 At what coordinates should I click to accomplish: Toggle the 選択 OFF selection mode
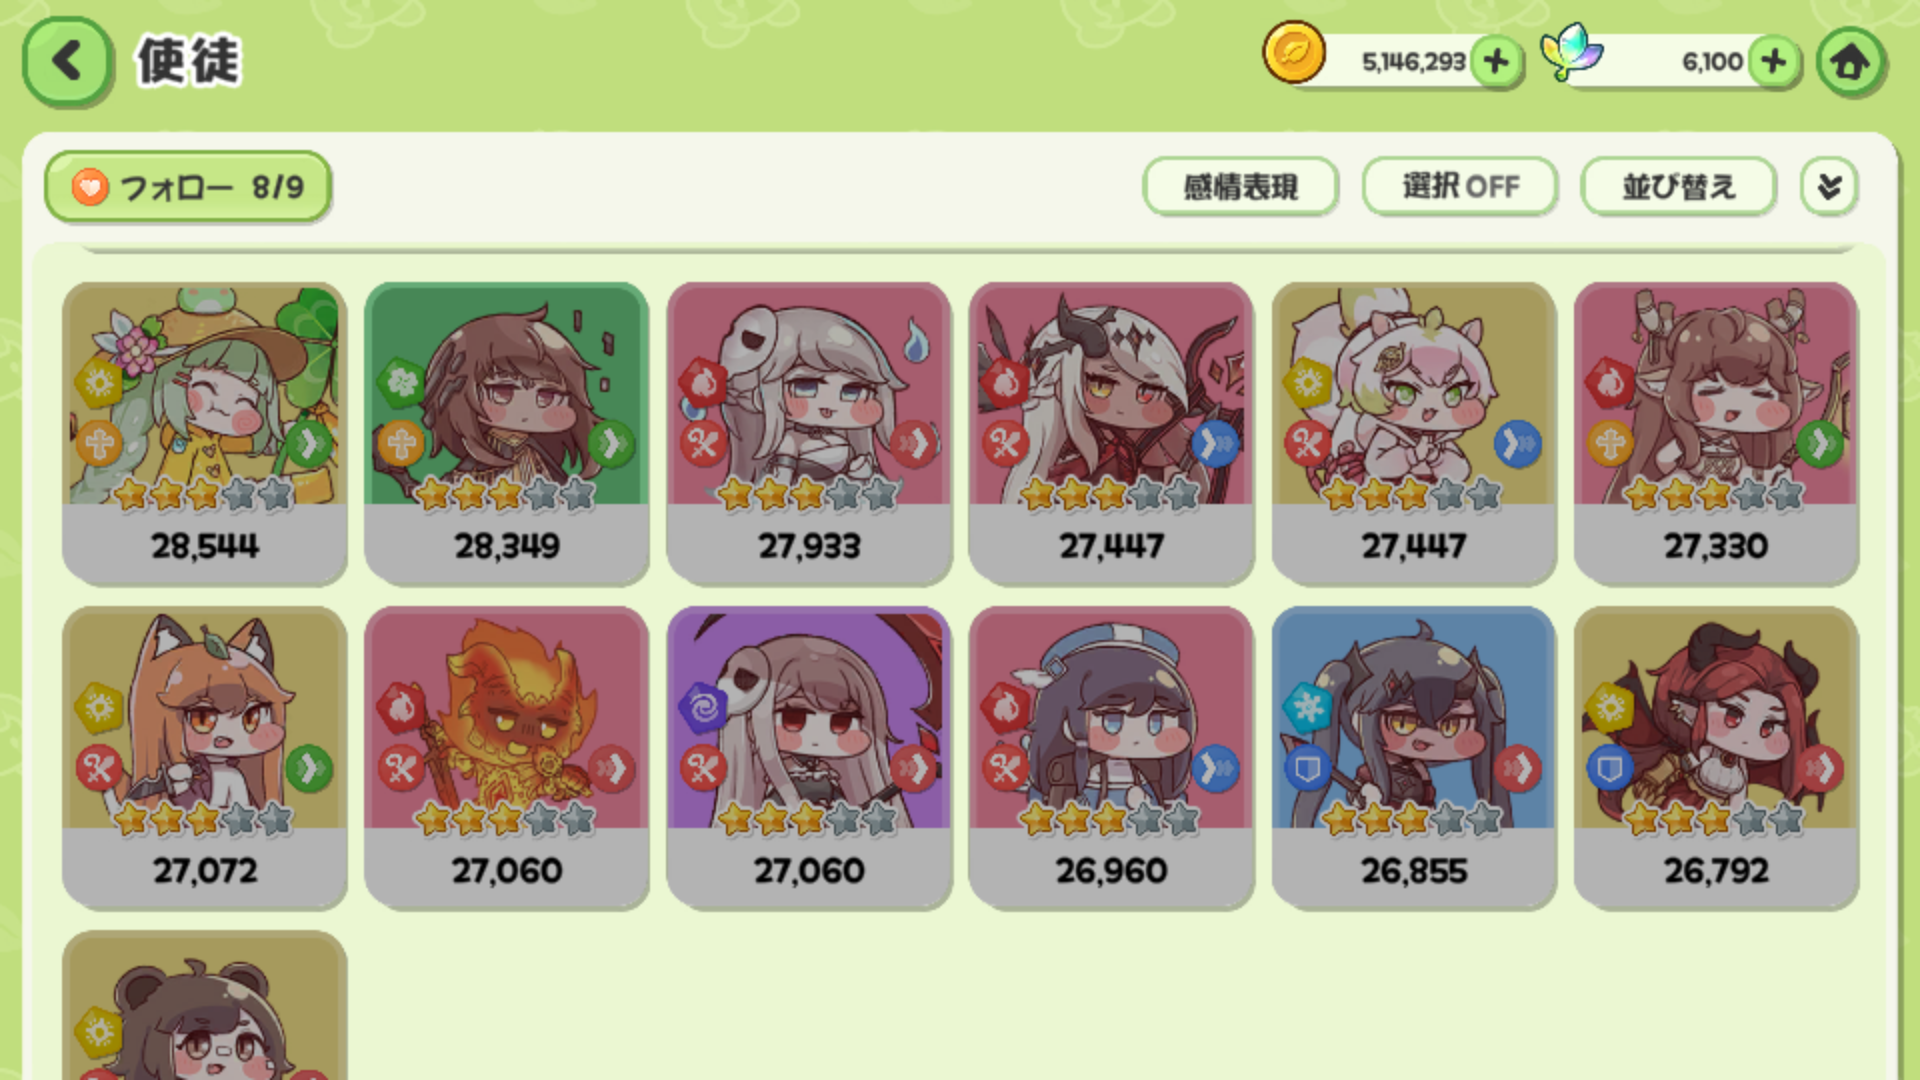pyautogui.click(x=1460, y=186)
